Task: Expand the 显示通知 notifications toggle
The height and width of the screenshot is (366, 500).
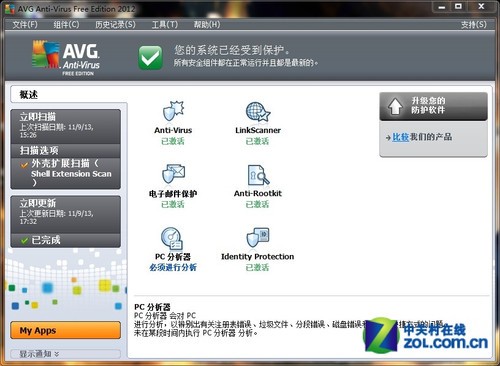Action: (x=66, y=354)
